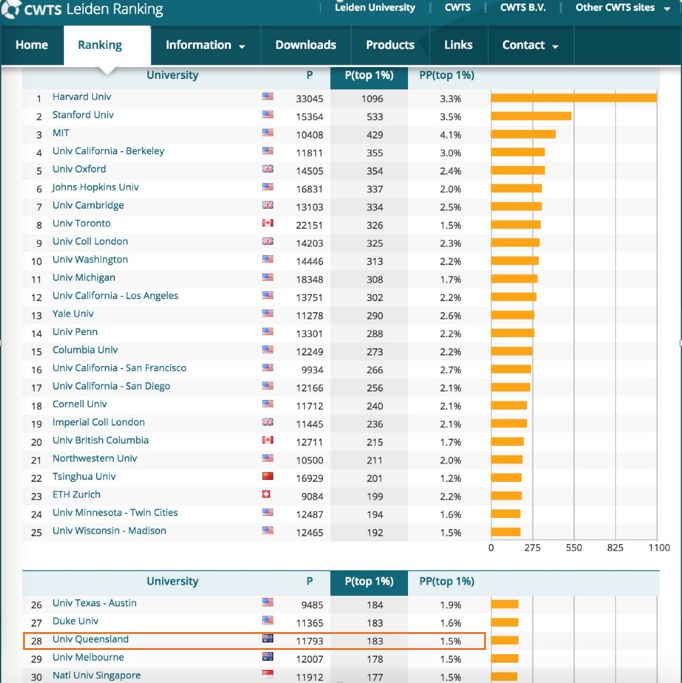Sort by University column in upper table
The height and width of the screenshot is (683, 682).
(x=172, y=75)
